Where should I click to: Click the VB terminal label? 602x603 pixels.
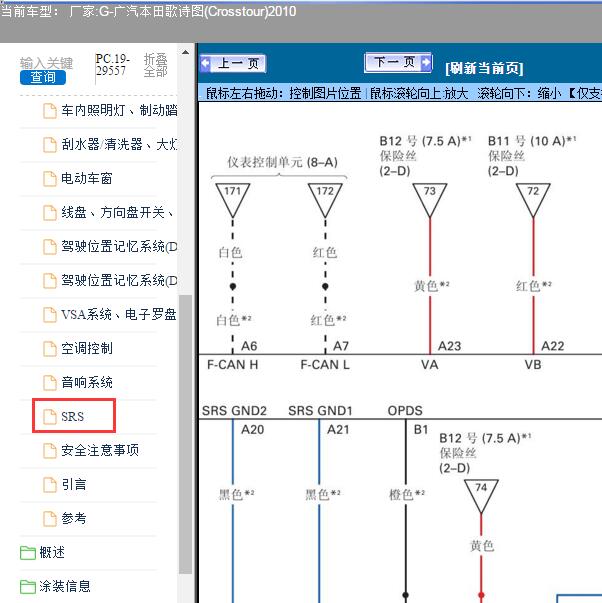pyautogui.click(x=533, y=365)
